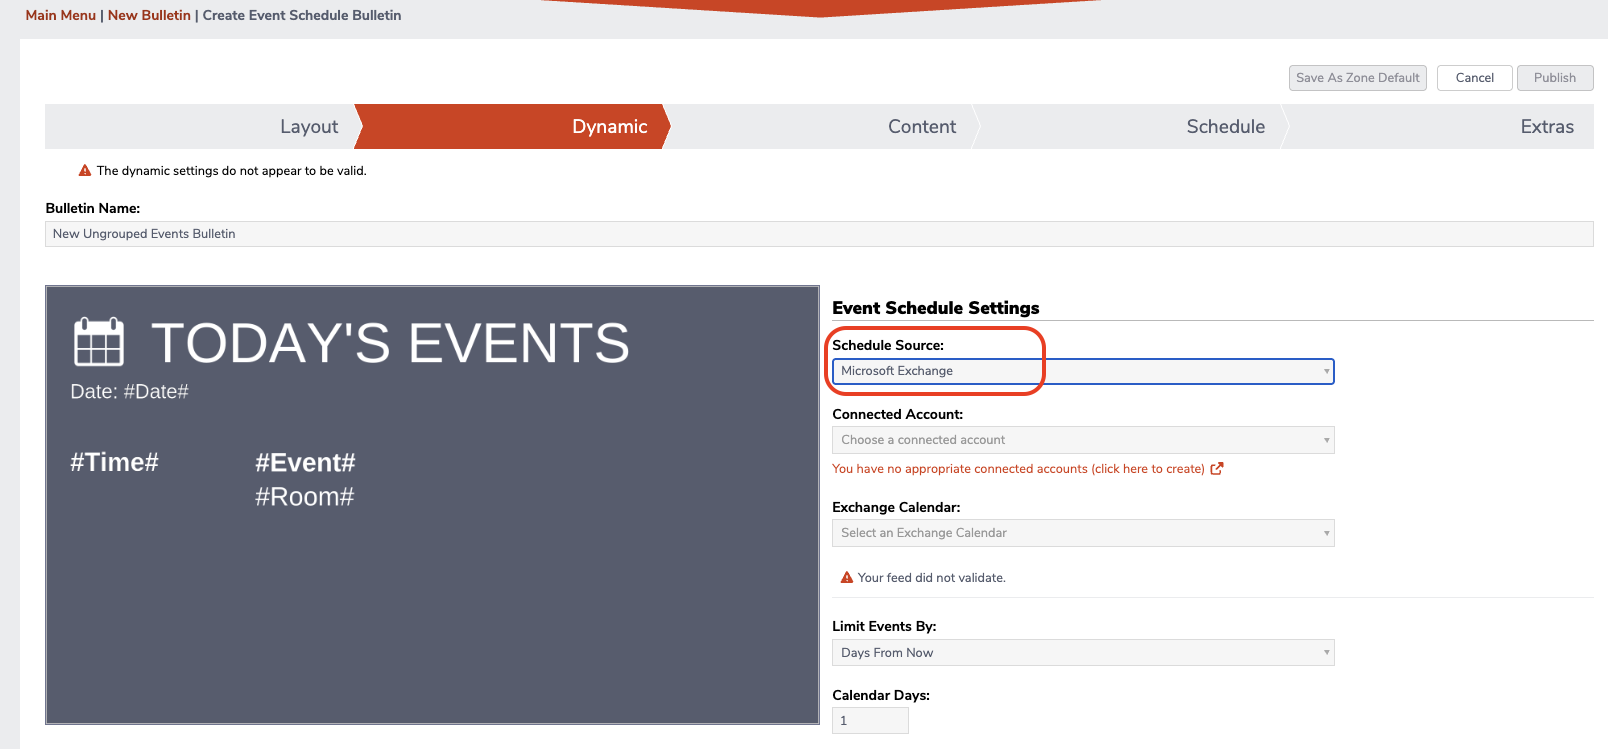Switch to the Extras step tab
The width and height of the screenshot is (1608, 749).
1440,127
